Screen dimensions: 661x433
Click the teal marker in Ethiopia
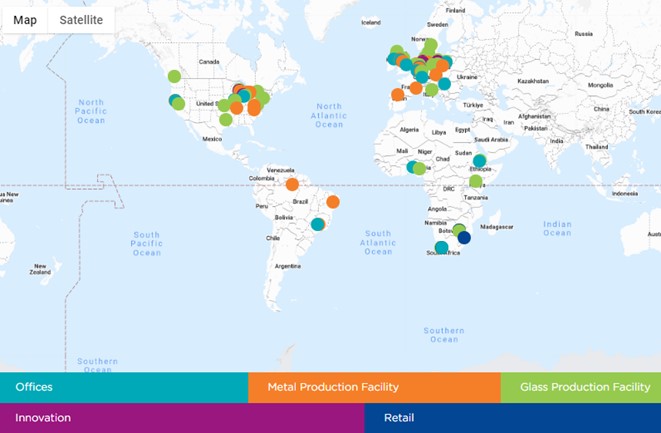point(479,161)
